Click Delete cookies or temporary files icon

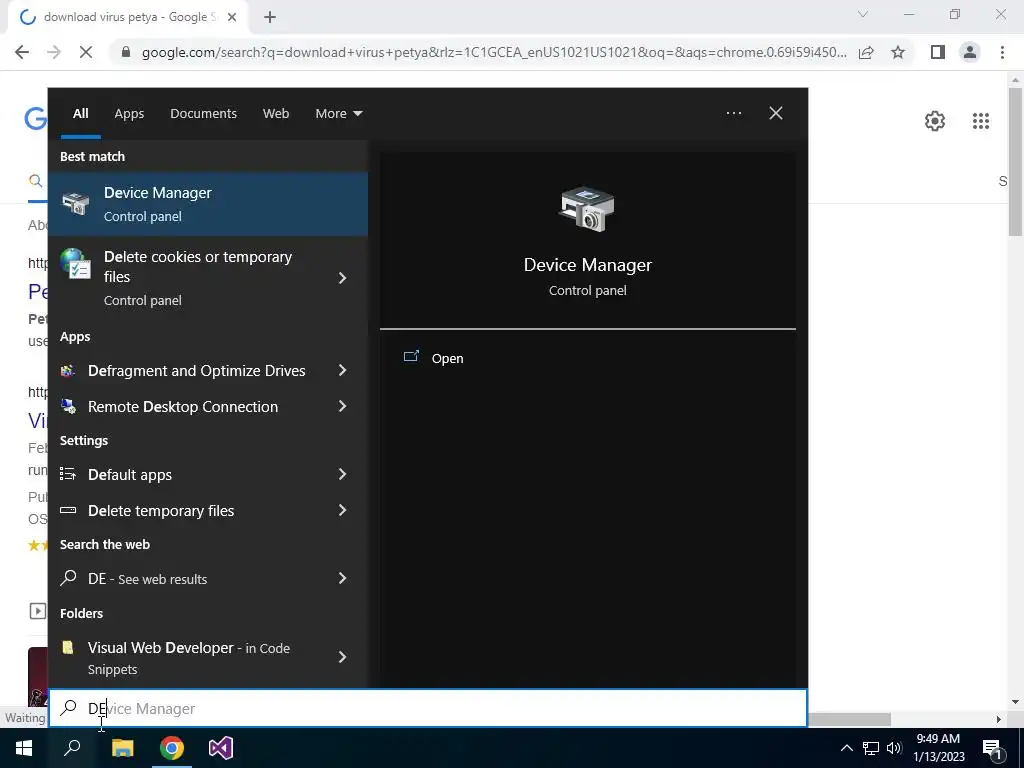pos(76,263)
